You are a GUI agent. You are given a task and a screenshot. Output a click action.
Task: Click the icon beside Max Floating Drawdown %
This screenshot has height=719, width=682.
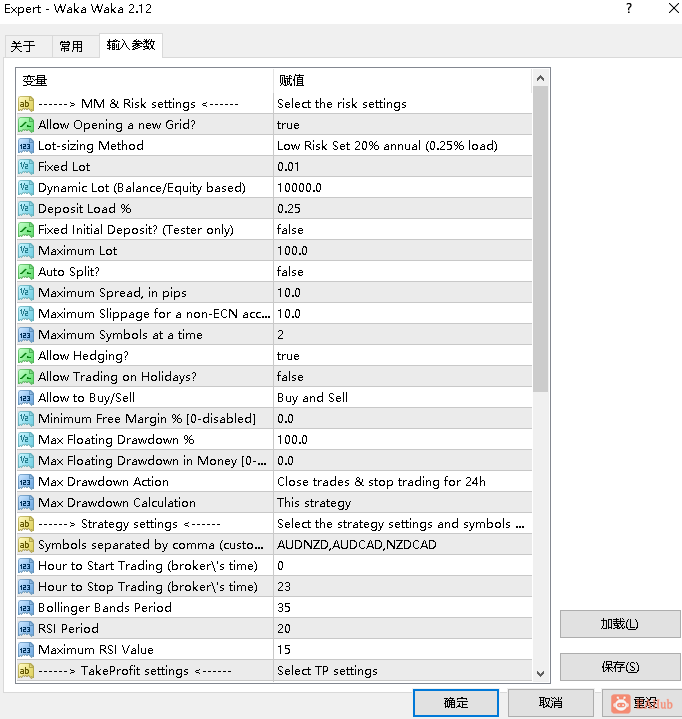coord(26,440)
